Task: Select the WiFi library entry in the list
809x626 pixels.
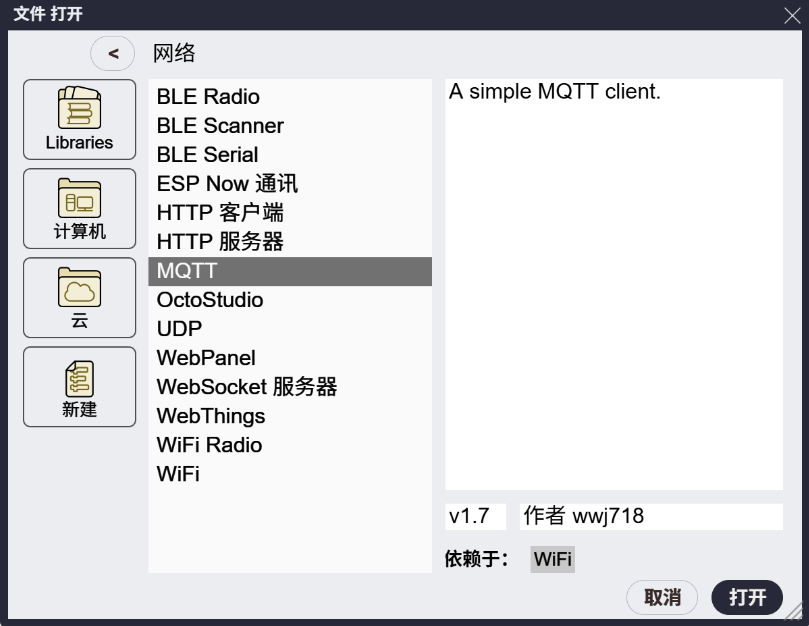Action: point(290,474)
